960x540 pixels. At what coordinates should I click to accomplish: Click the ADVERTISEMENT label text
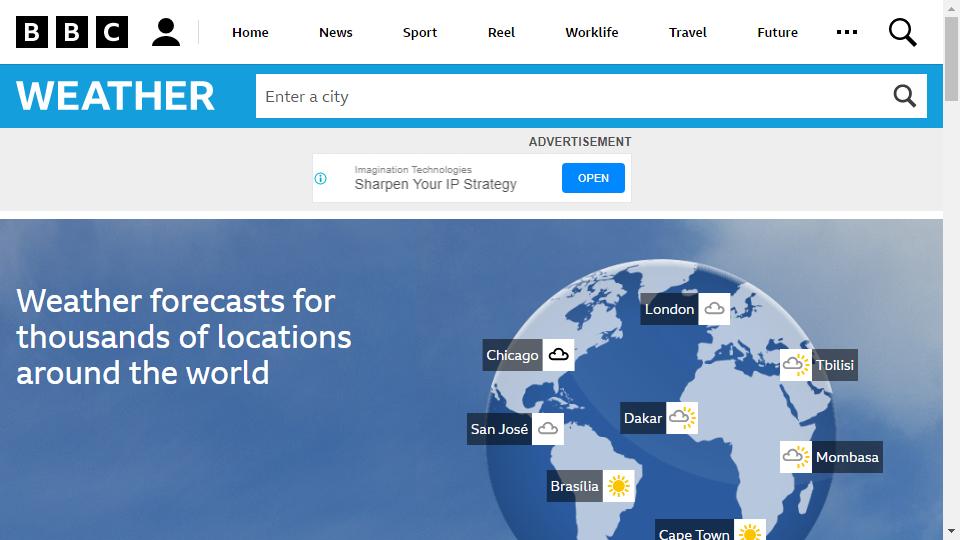580,141
